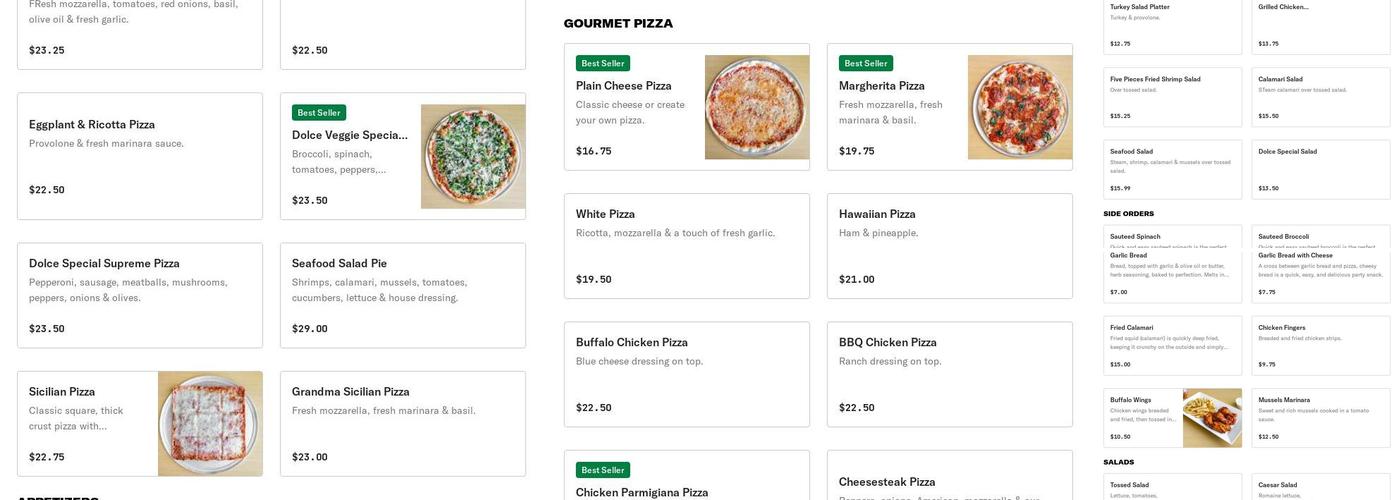Image resolution: width=1400 pixels, height=500 pixels.
Task: Select the Hawaiian Pizza item
Action: point(949,246)
